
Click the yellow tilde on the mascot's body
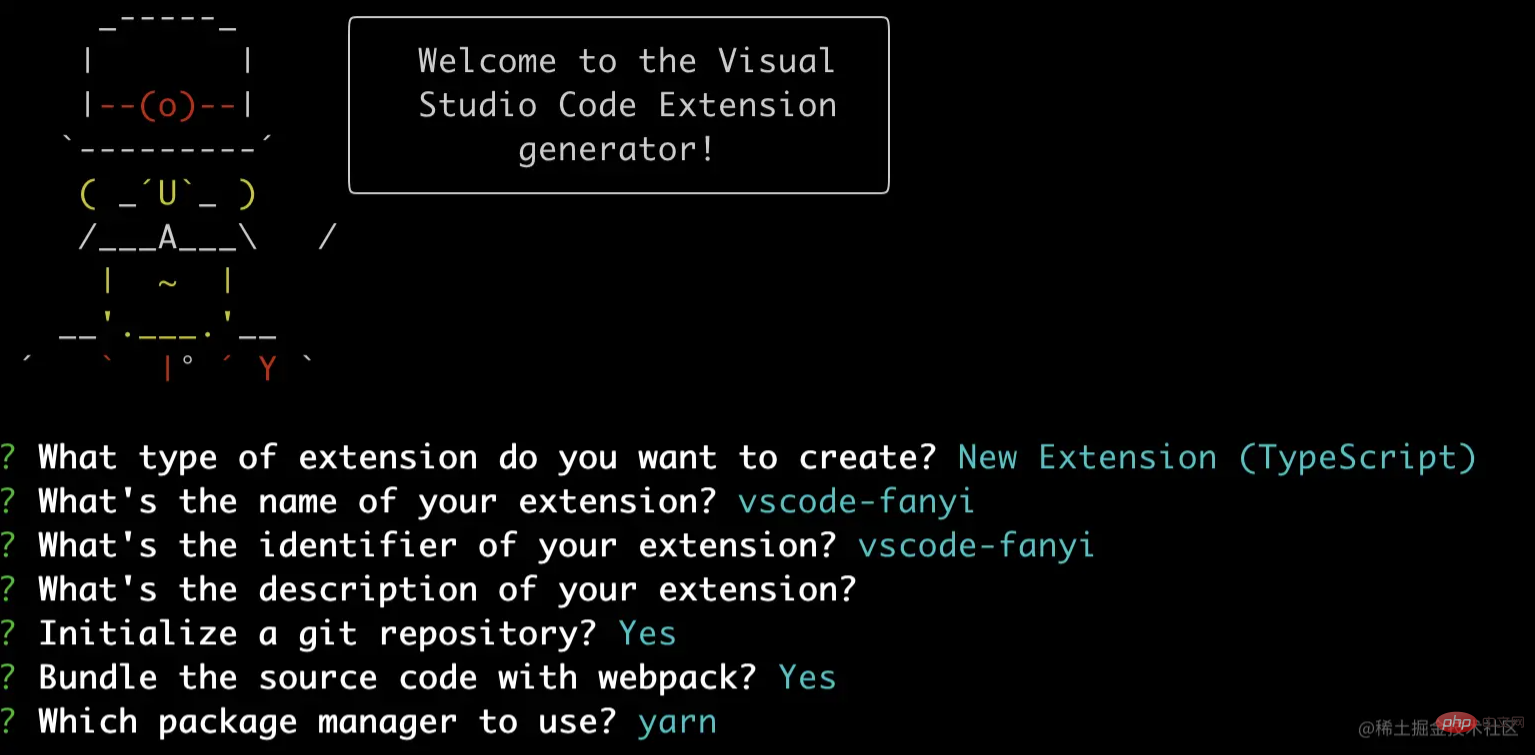[x=167, y=282]
